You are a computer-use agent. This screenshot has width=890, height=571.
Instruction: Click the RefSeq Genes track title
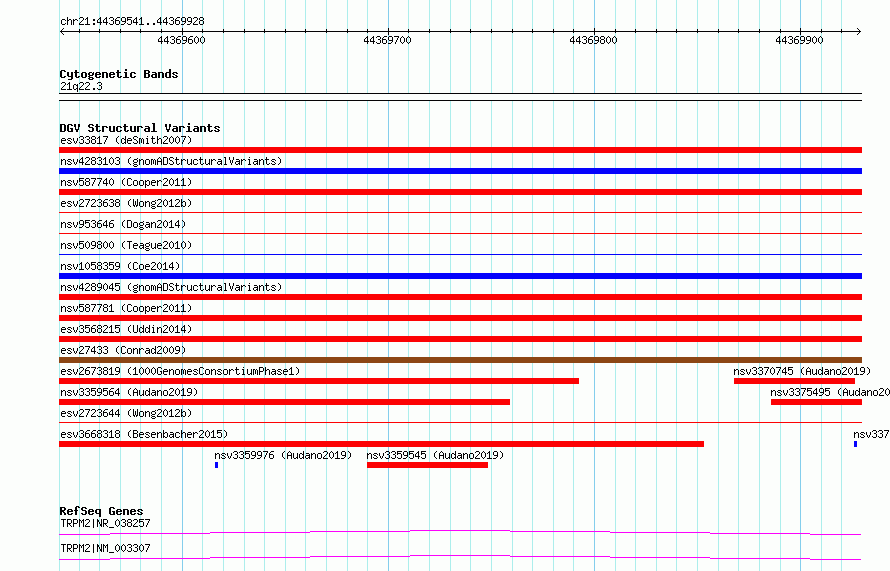101,511
